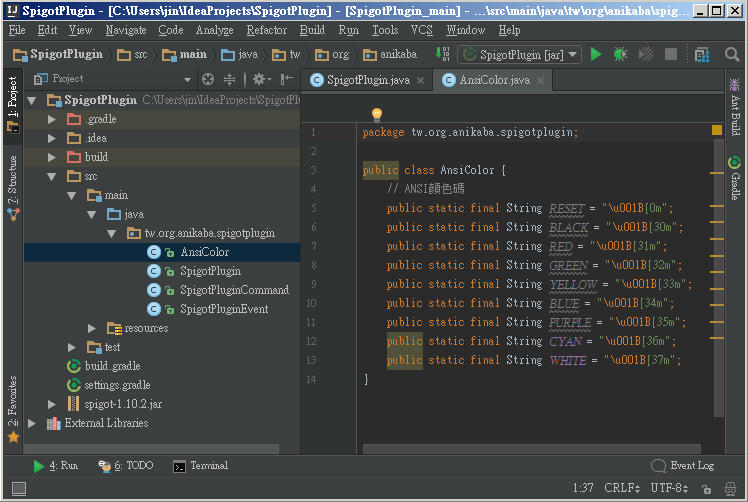Close the AnsiColor.java tab
Image resolution: width=748 pixels, height=502 pixels.
point(540,81)
